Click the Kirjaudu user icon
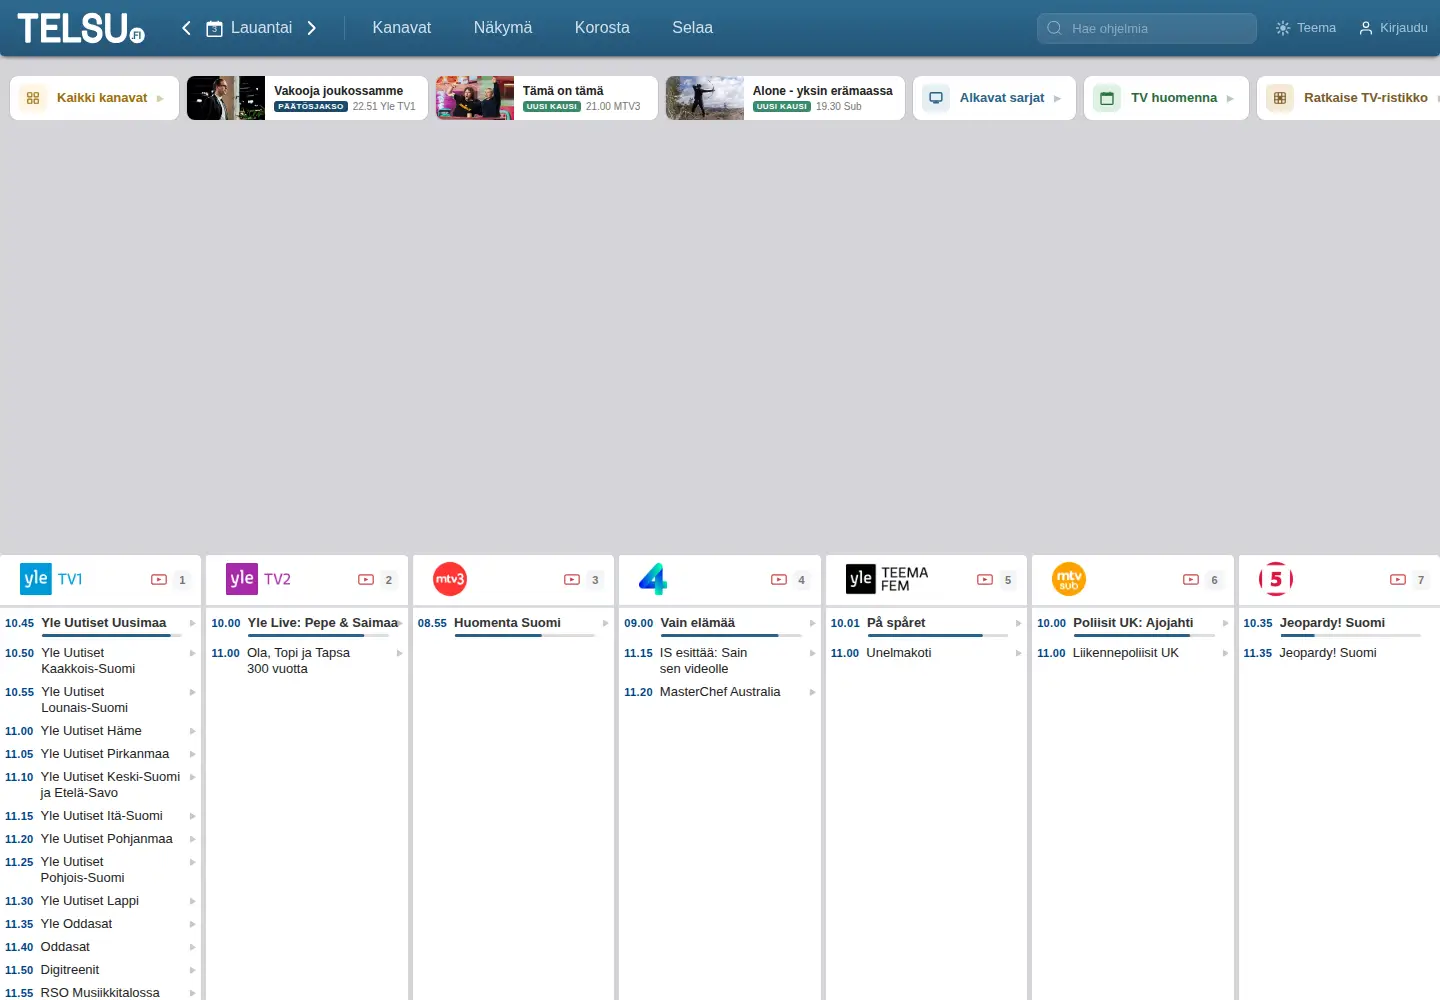The width and height of the screenshot is (1440, 1000). point(1366,28)
